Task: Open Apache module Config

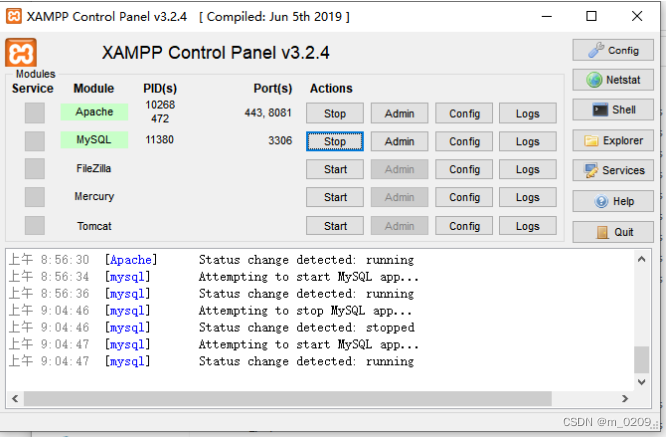Action: (464, 113)
